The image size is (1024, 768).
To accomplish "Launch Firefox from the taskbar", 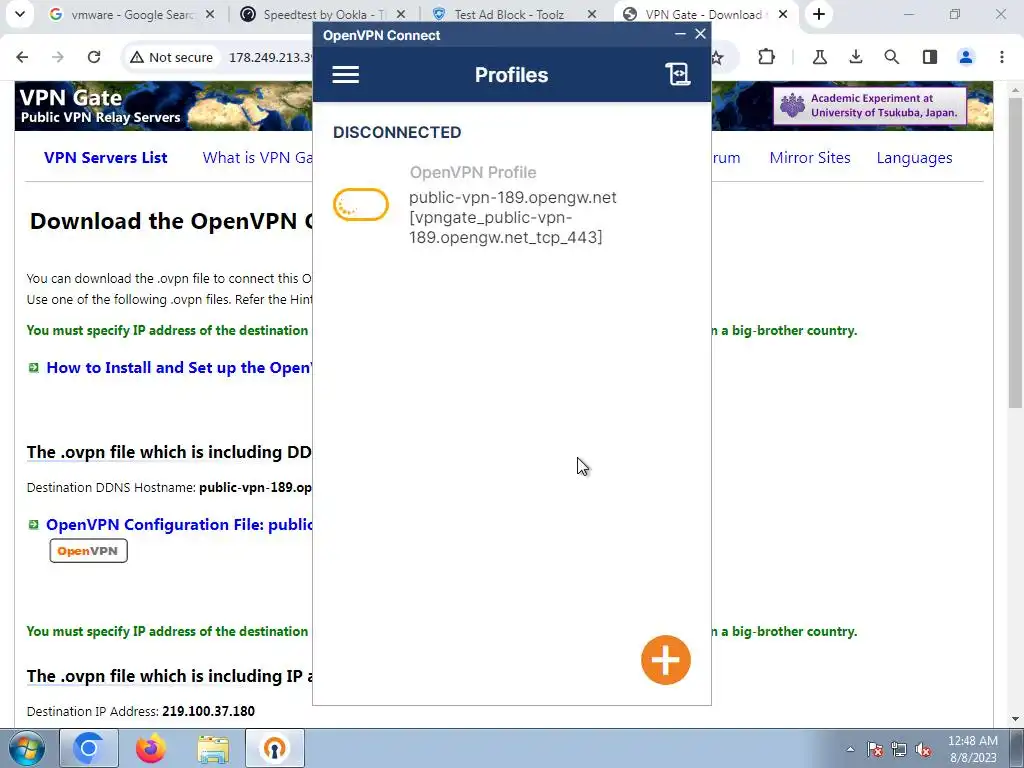I will pyautogui.click(x=151, y=748).
